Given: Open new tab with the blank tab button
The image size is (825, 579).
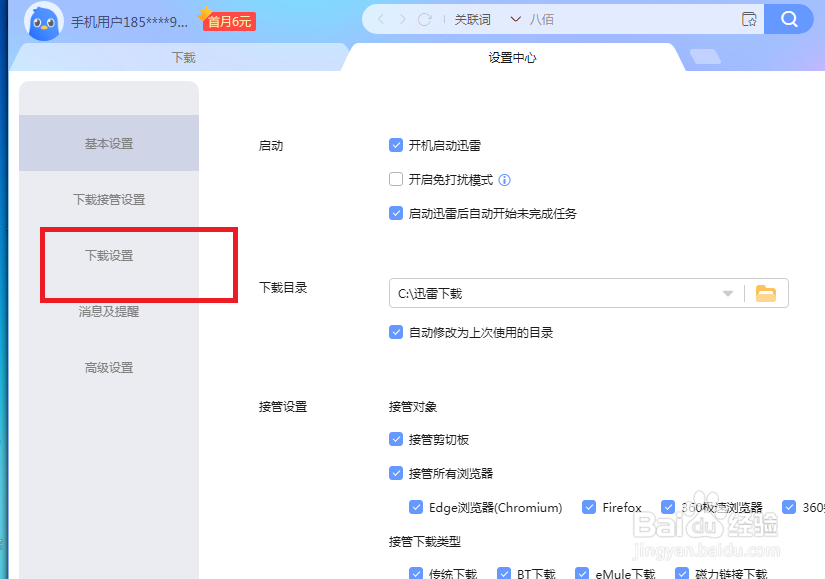Looking at the screenshot, I should click(x=705, y=57).
